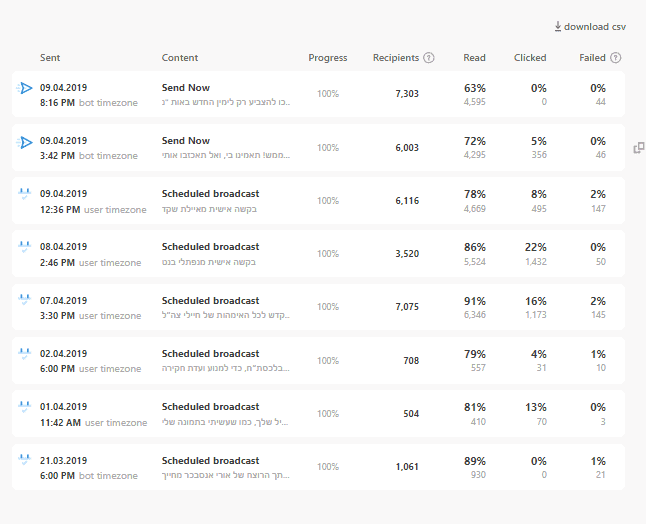Viewport: 646px width, 524px height.
Task: Click the scheduled icon for 07.04.2019 broadcast
Action: tap(25, 301)
